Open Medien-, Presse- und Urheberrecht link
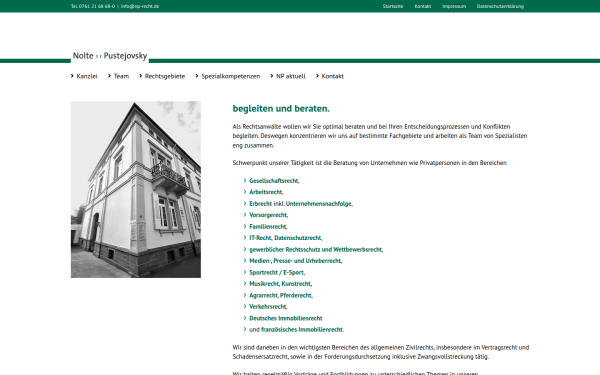The image size is (600, 375). click(296, 261)
